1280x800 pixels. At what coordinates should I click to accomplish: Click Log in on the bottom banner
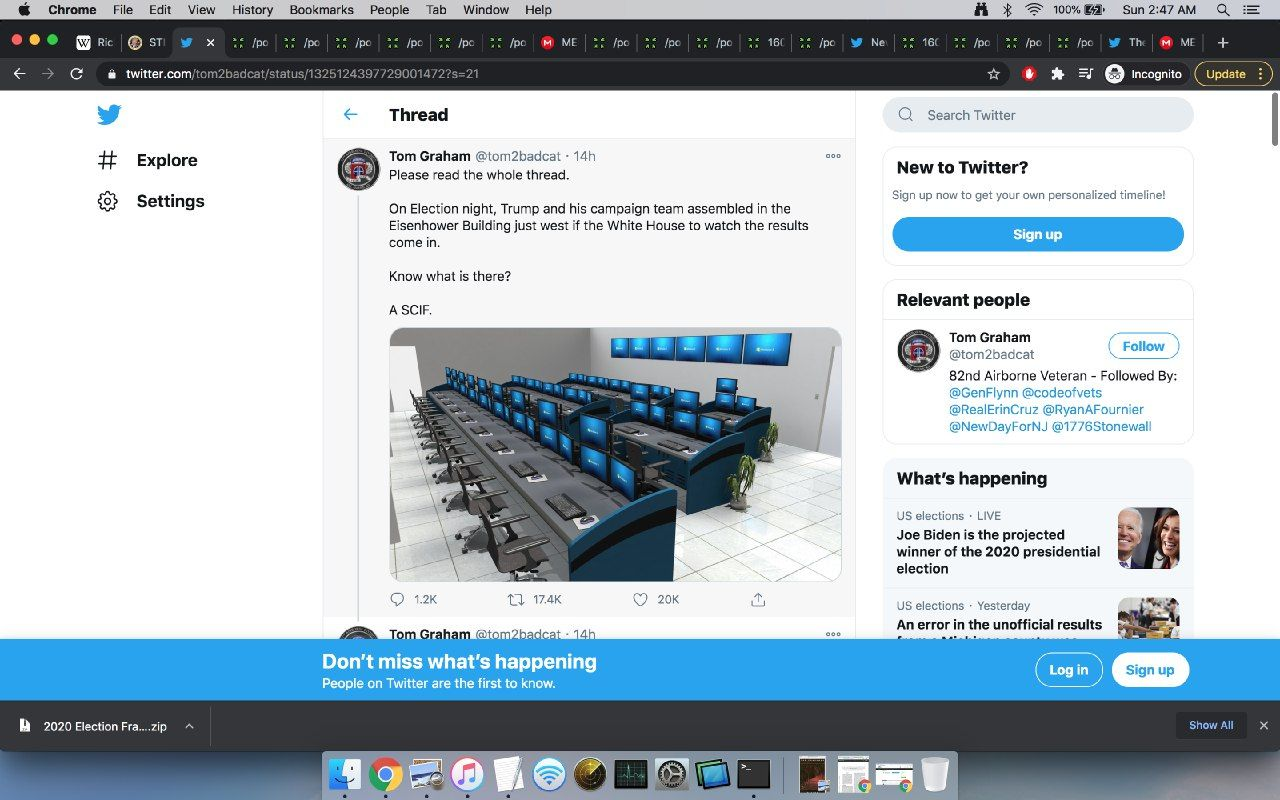tap(1068, 670)
